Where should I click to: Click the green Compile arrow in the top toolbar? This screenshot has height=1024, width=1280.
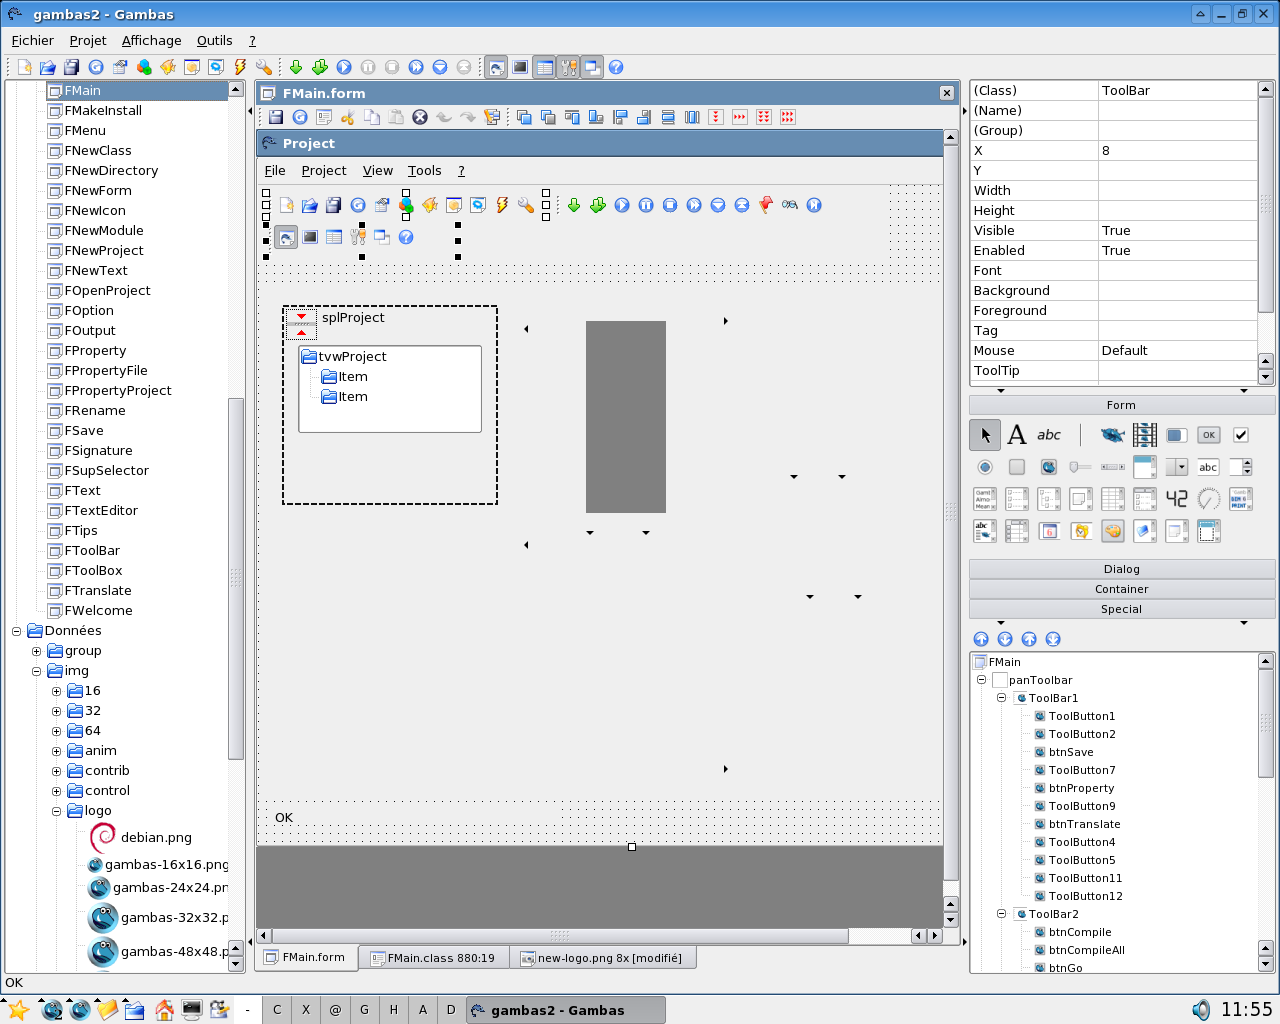[296, 67]
